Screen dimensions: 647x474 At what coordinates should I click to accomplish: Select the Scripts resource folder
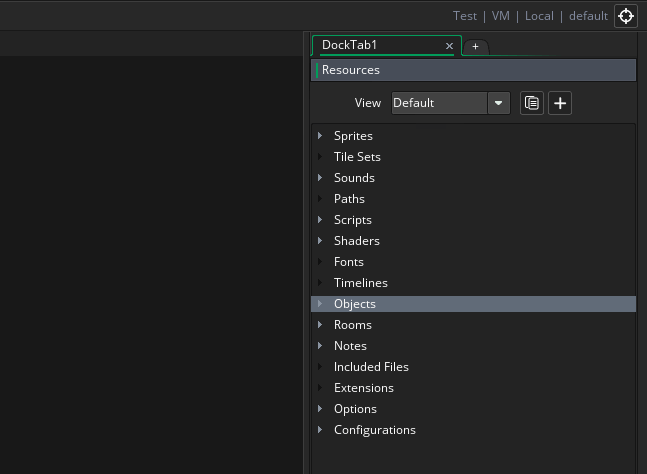[352, 220]
